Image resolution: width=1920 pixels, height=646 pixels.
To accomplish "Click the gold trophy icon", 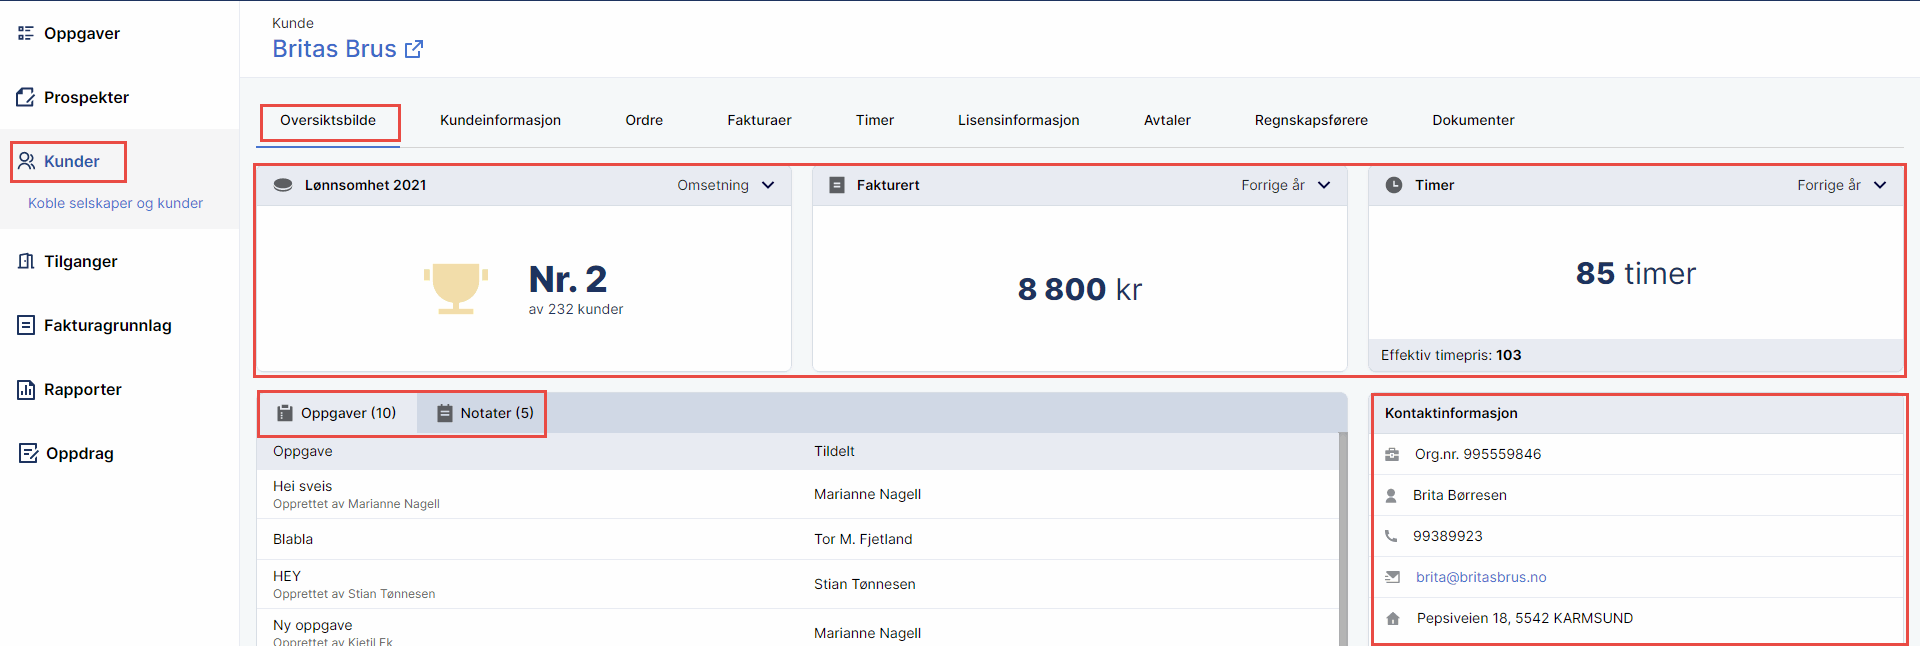I will tap(456, 288).
